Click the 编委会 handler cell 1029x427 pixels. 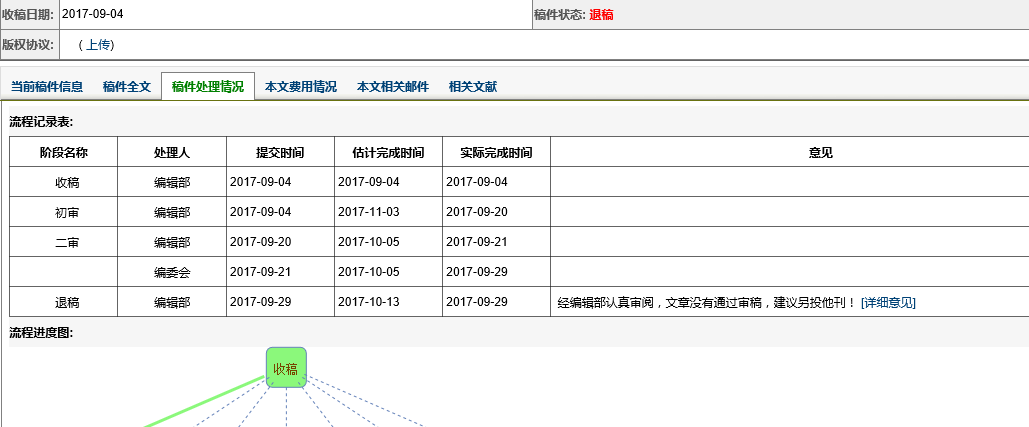tap(172, 272)
